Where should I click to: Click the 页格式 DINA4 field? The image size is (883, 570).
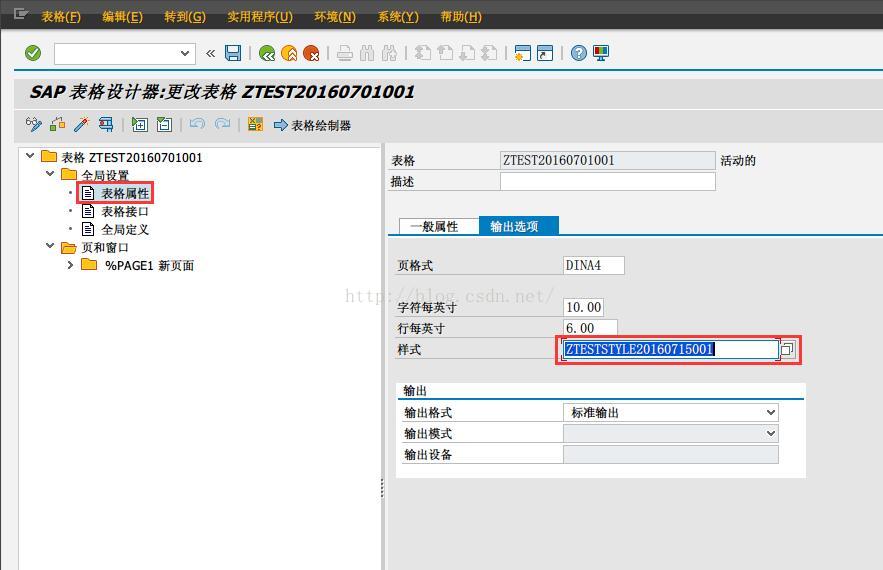point(594,265)
